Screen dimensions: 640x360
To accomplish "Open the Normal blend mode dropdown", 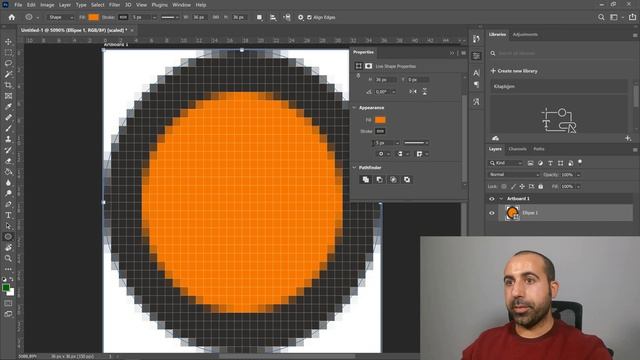I will (x=514, y=175).
